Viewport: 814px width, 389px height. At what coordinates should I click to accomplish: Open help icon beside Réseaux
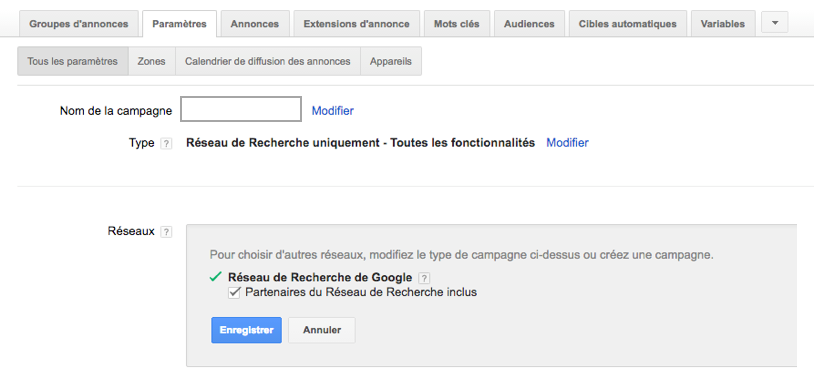pyautogui.click(x=166, y=232)
